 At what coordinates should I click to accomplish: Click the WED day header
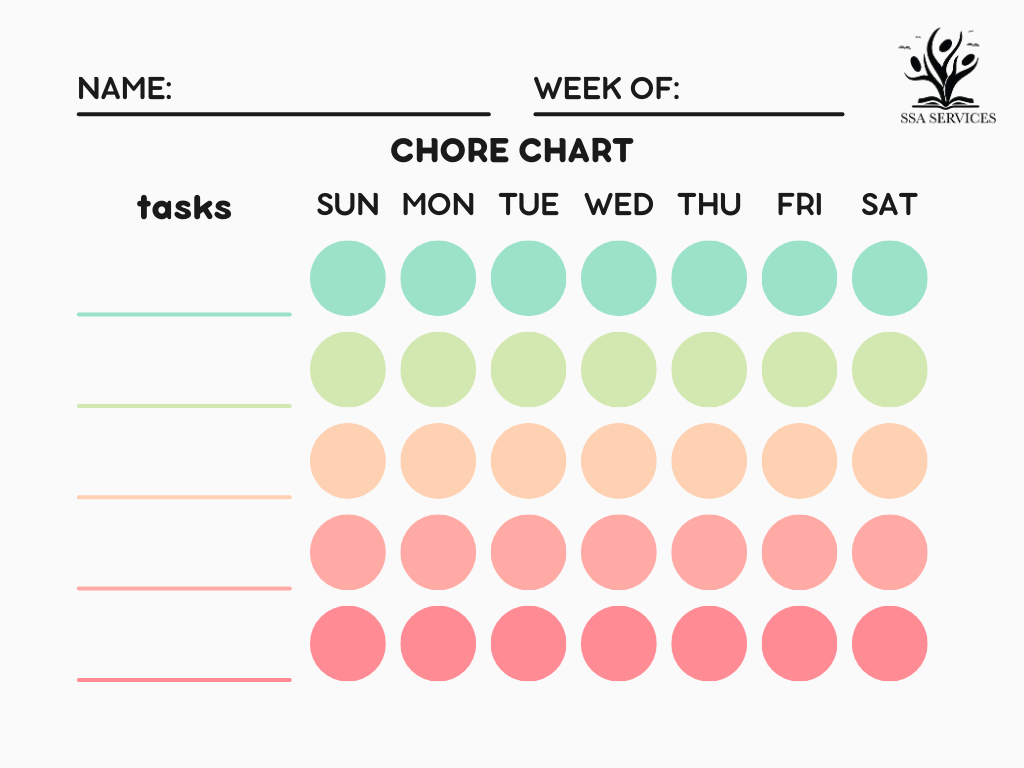click(619, 205)
